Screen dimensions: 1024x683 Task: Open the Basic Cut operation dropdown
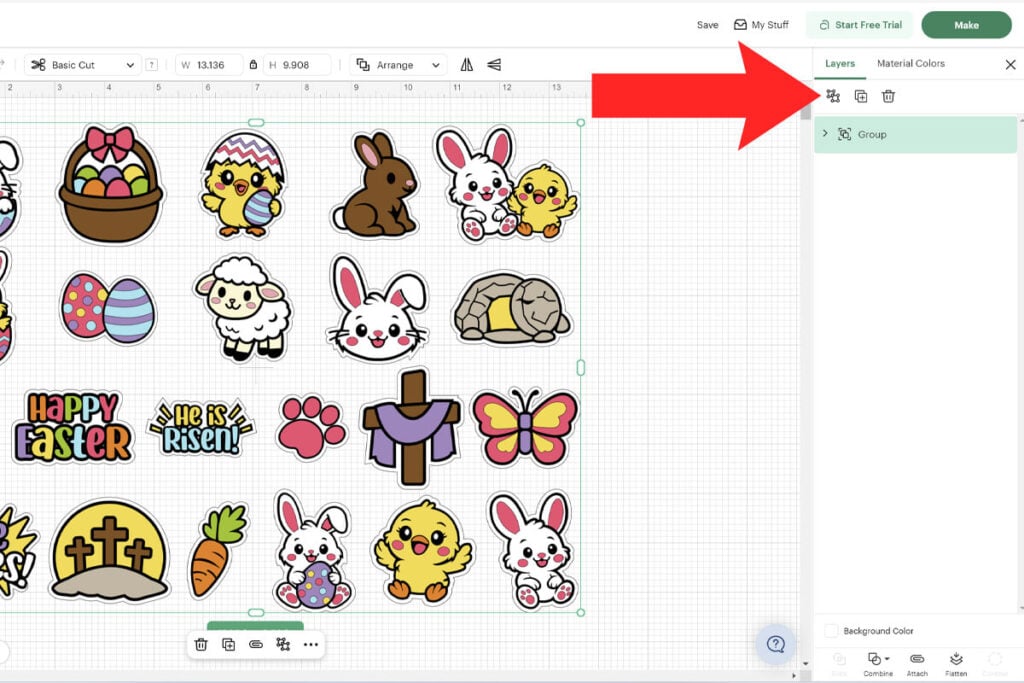82,64
